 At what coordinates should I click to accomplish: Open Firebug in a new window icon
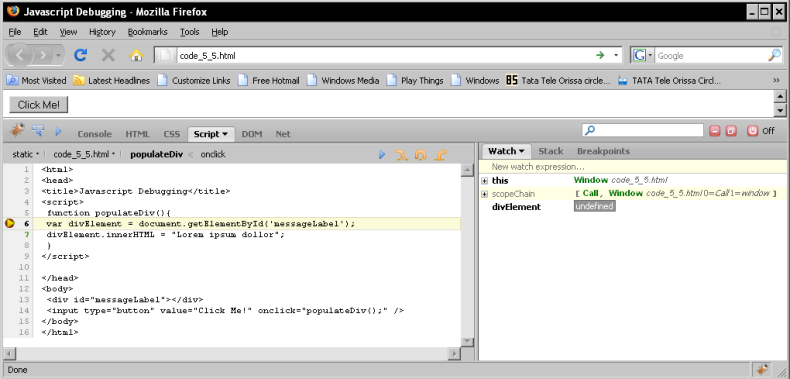[731, 131]
